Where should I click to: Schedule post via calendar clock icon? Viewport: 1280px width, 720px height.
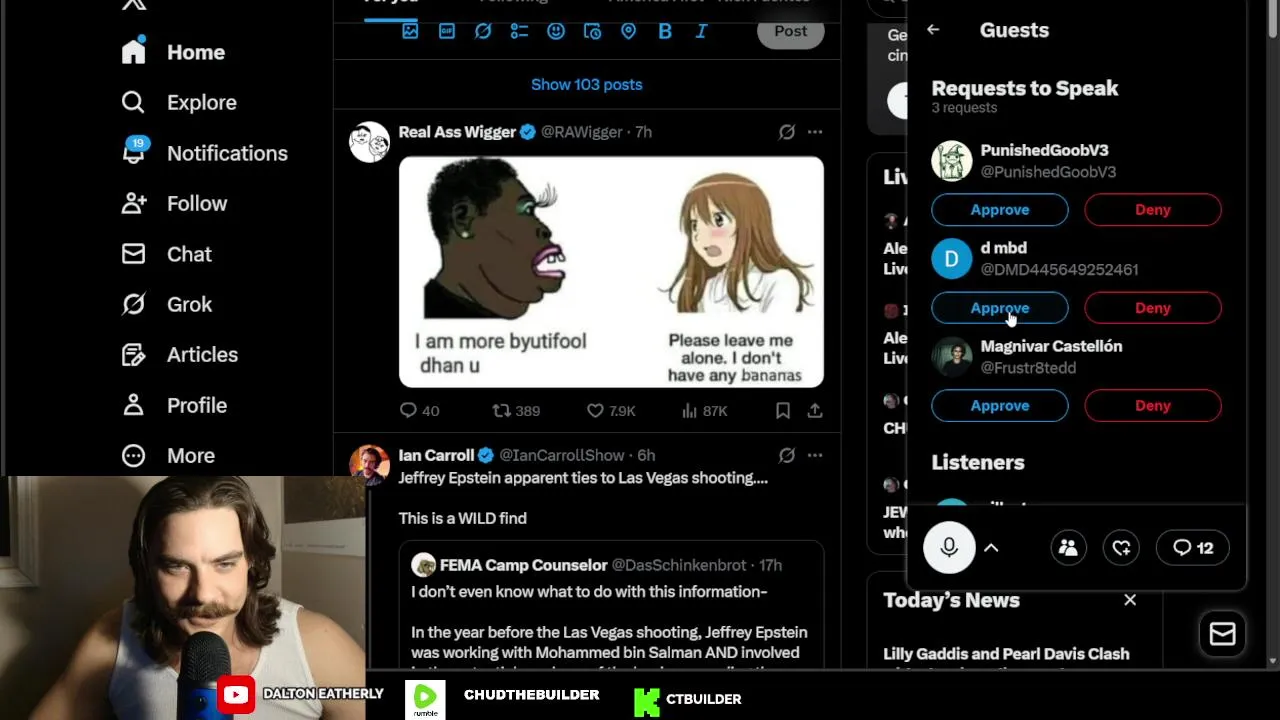(x=592, y=31)
